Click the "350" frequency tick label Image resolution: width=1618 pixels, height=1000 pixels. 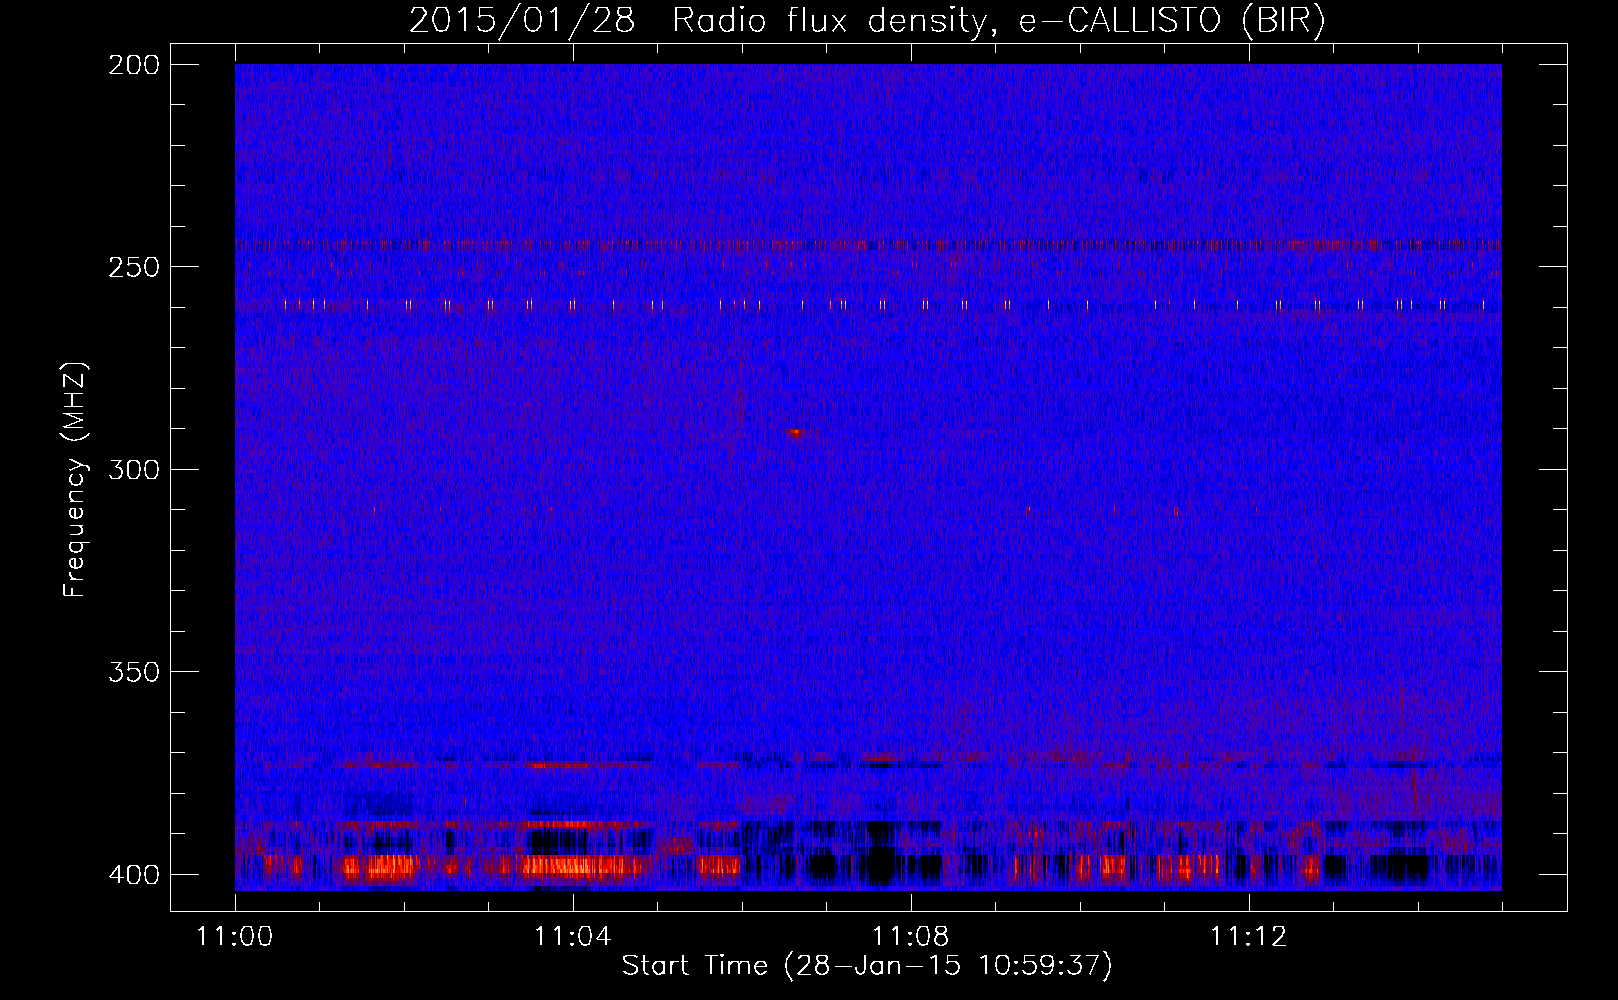tap(134, 672)
